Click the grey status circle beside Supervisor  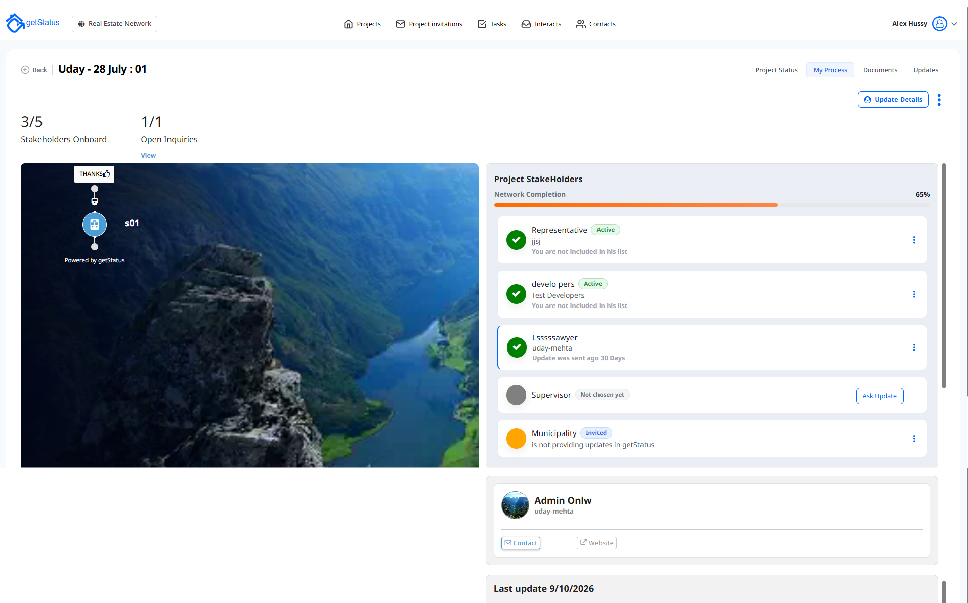click(x=516, y=395)
